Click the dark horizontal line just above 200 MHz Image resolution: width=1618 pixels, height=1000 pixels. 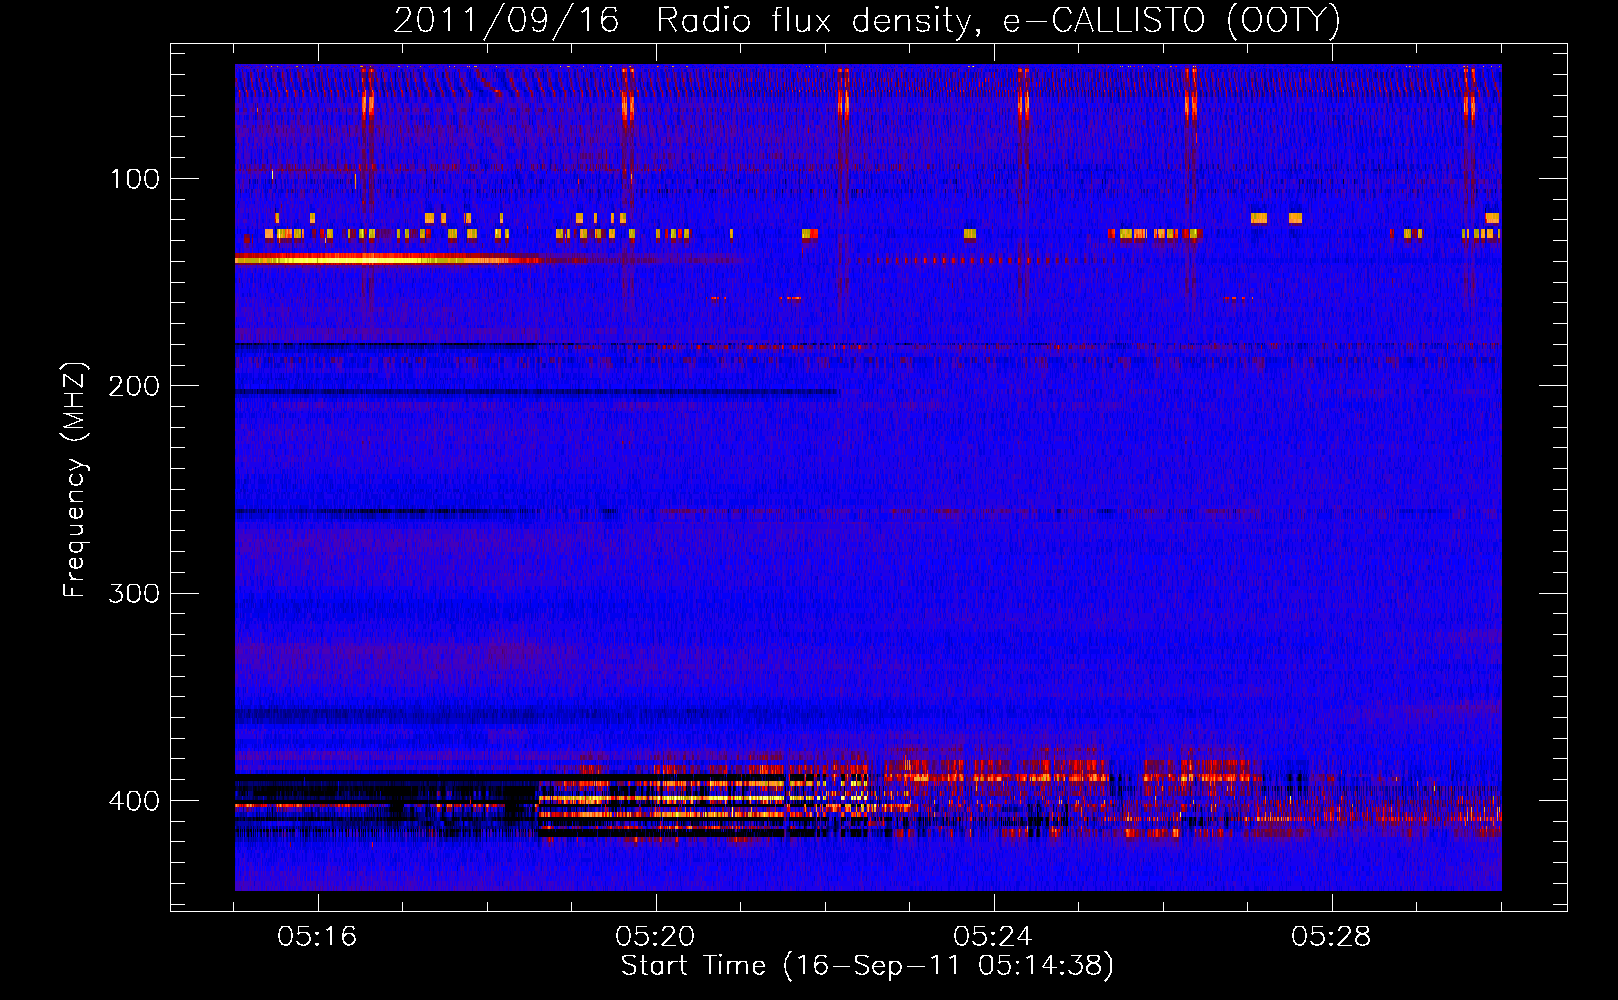coord(535,392)
